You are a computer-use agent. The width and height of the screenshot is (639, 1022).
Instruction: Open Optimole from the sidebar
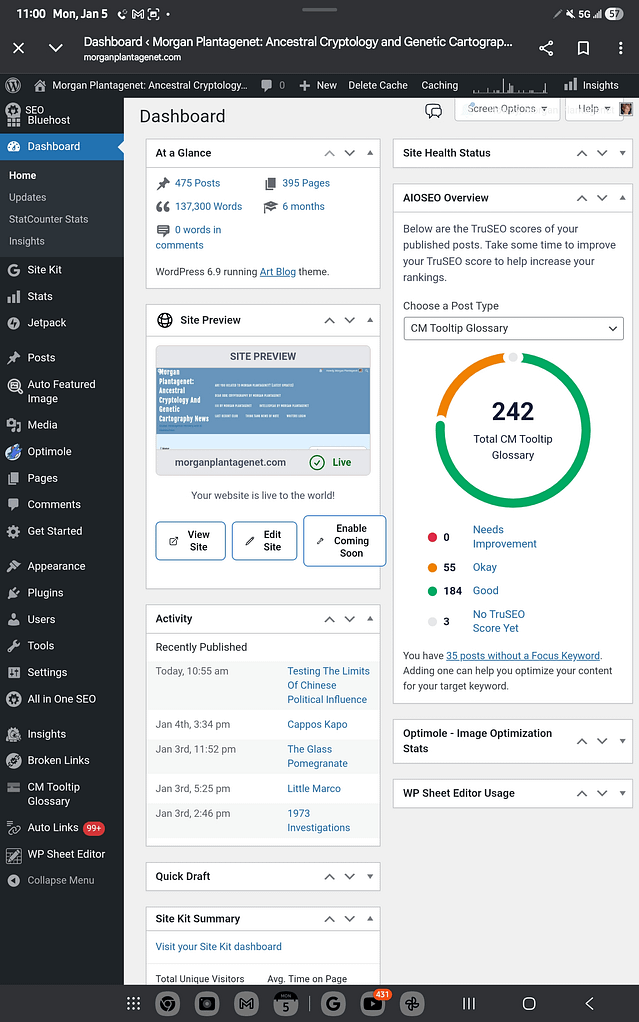48,451
